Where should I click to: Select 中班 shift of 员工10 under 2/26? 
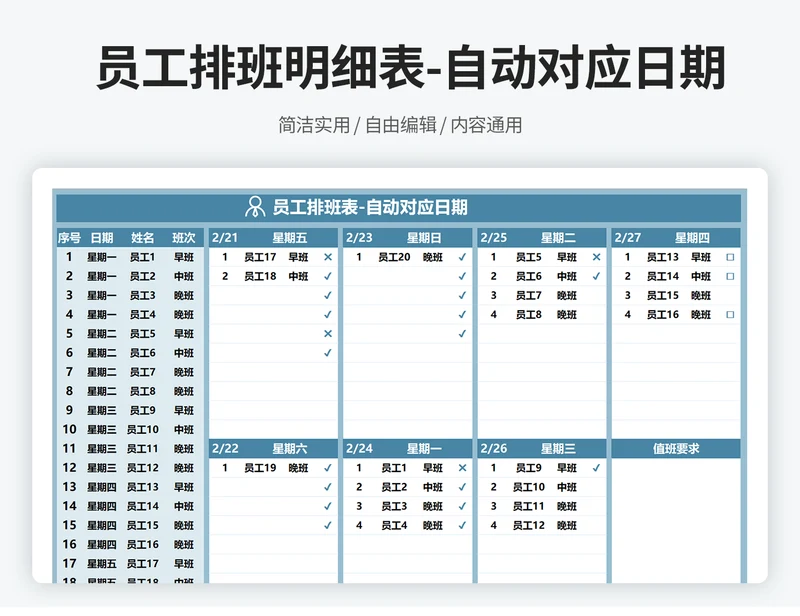coord(566,487)
